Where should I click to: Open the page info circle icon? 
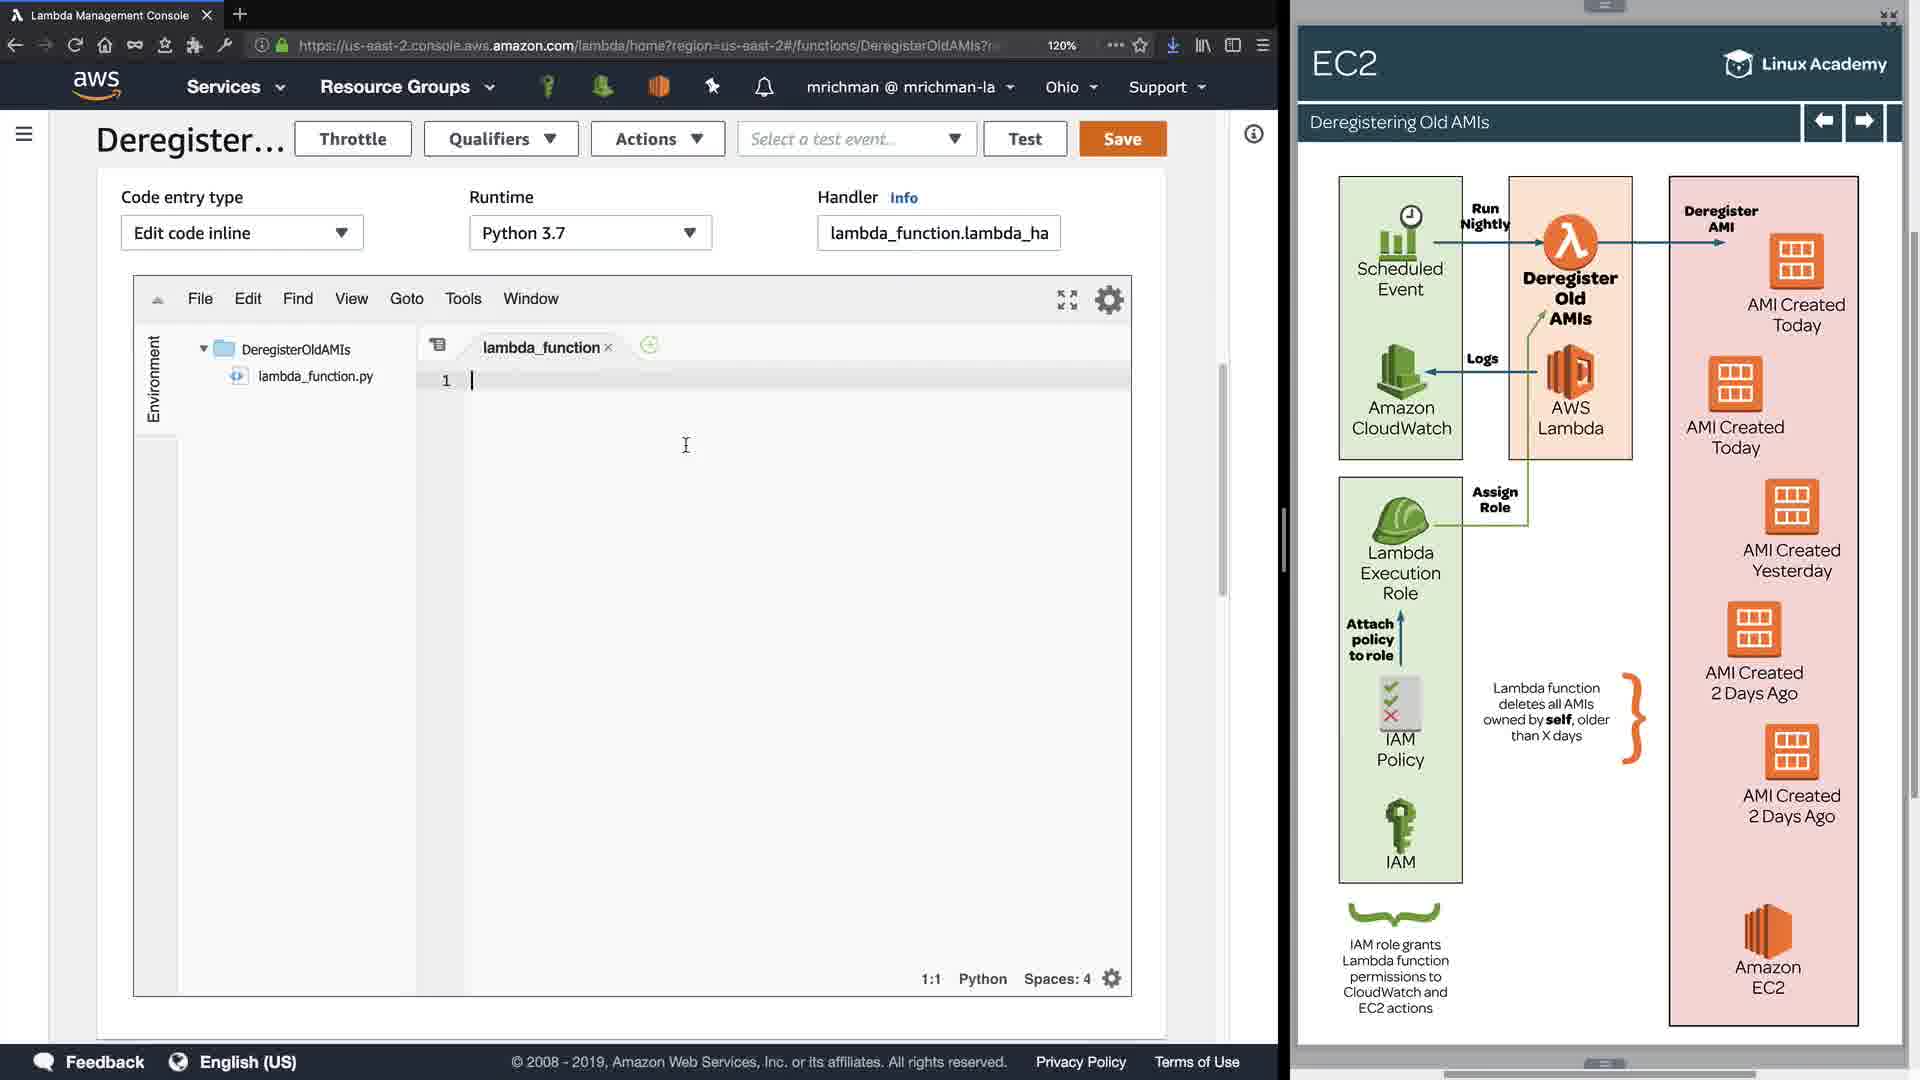pos(1253,134)
